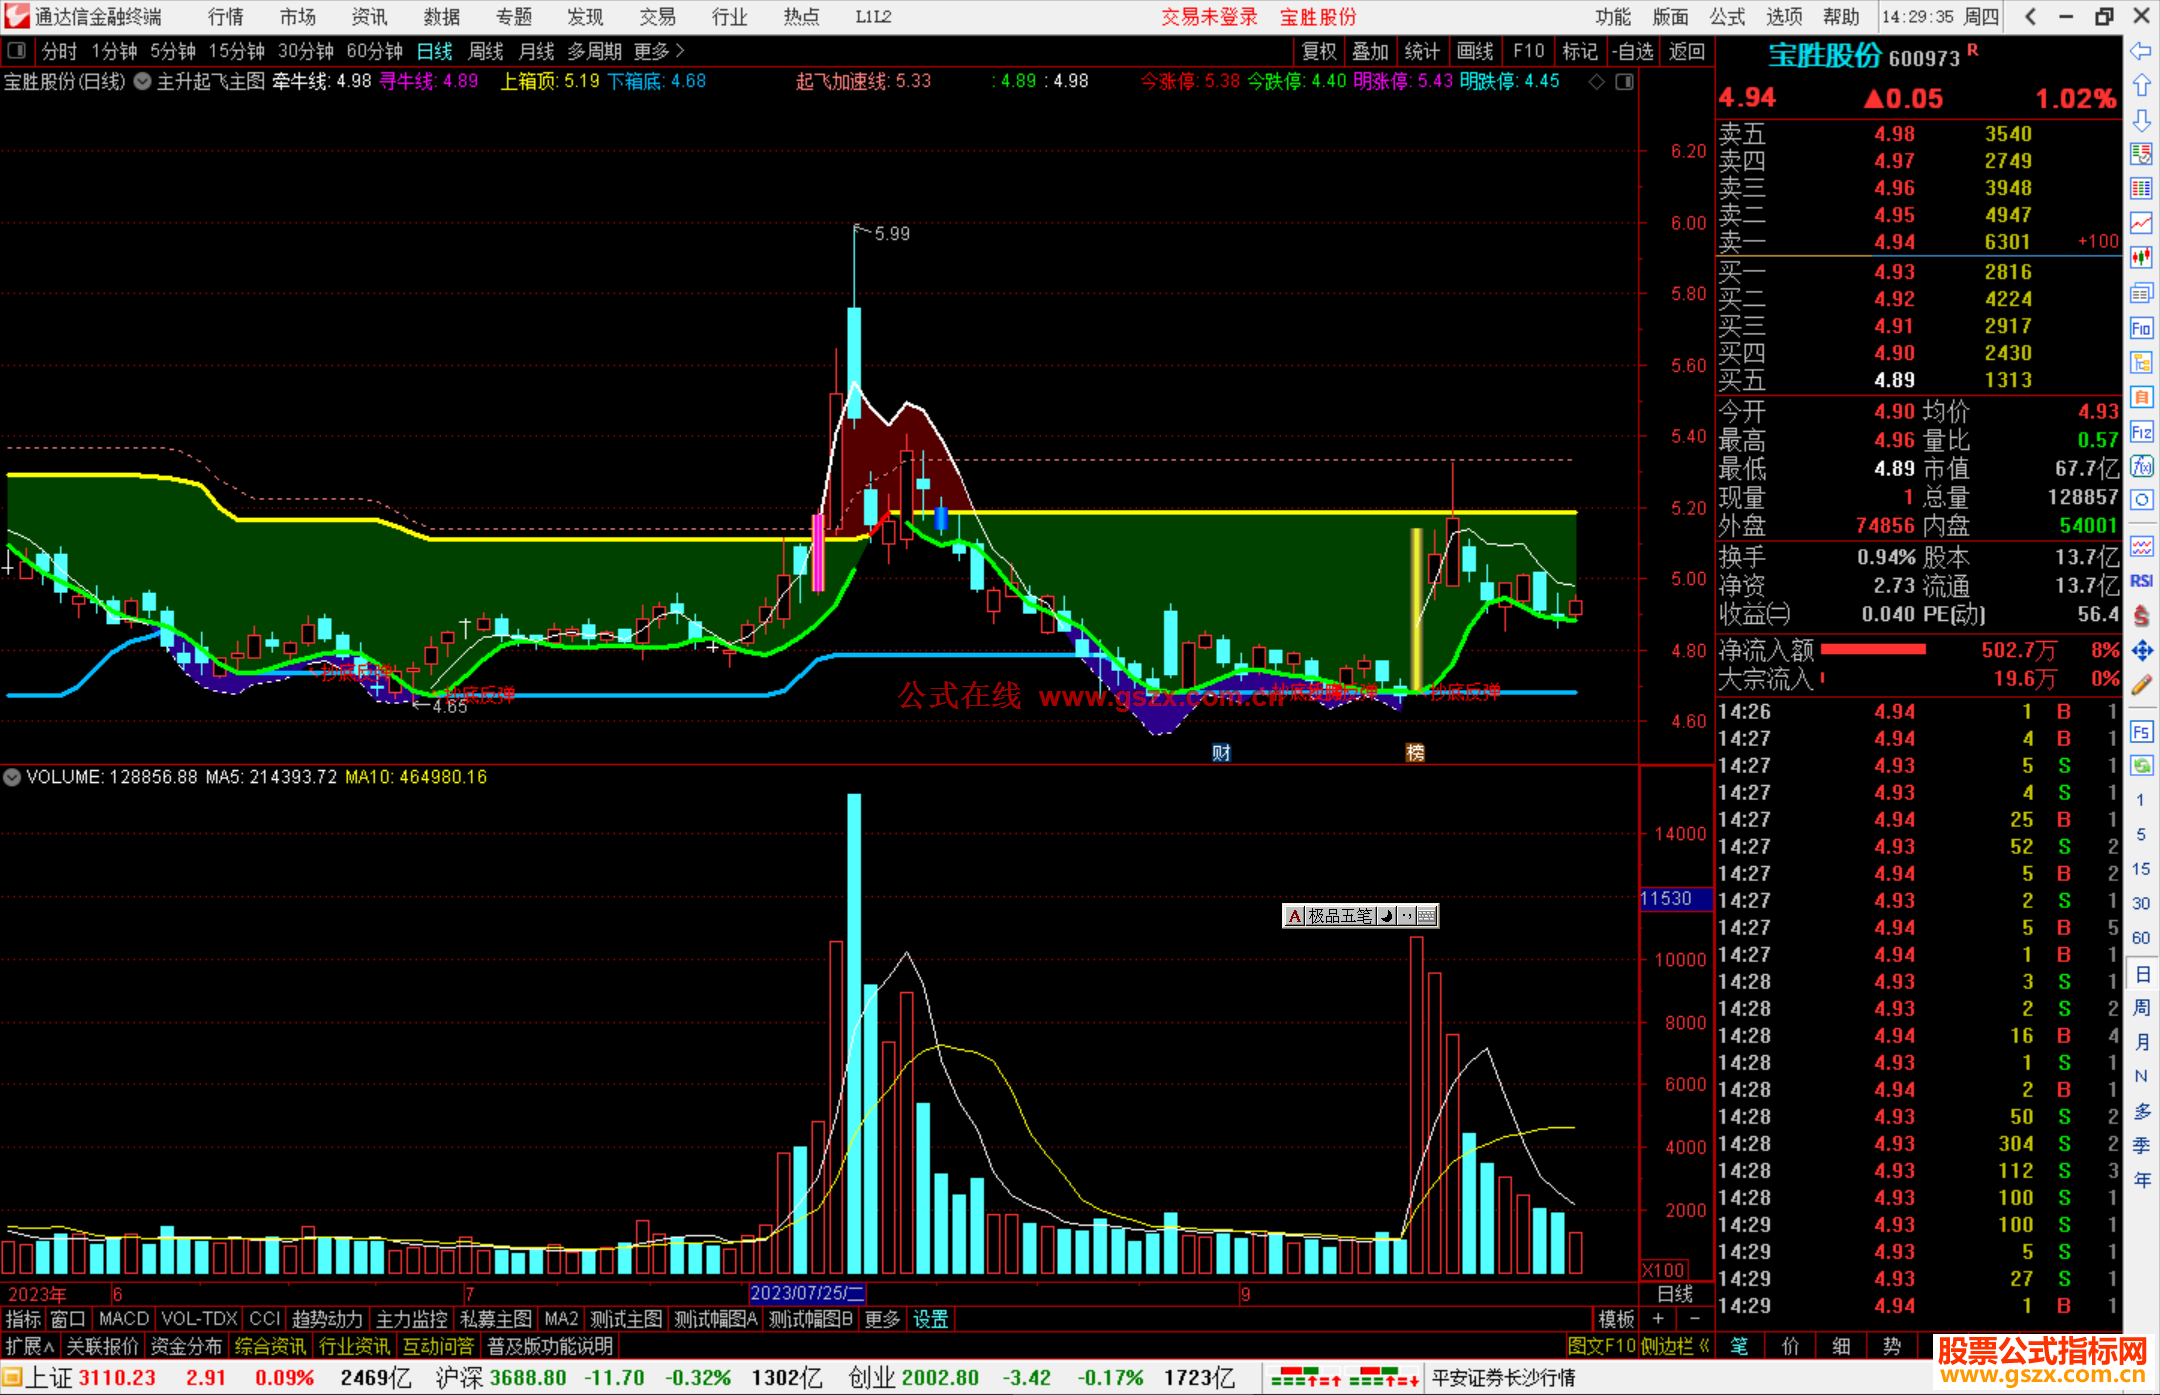Image resolution: width=2160 pixels, height=1395 pixels.
Task: Click the F10 company info sidebar icon
Action: 2141,328
